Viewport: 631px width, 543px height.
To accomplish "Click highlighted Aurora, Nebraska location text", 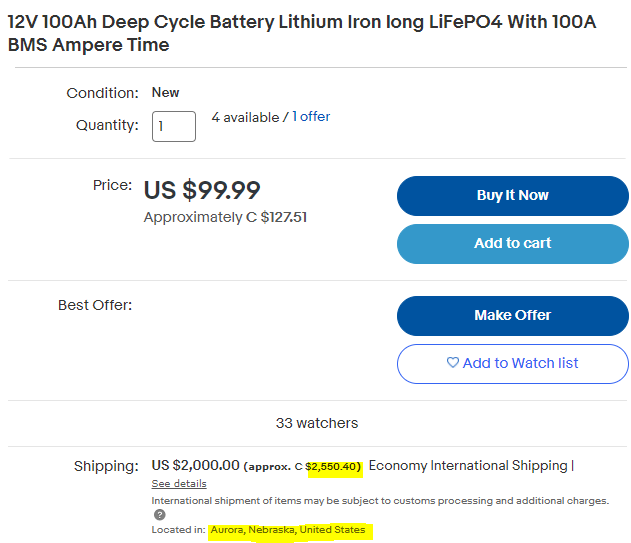I will click(x=288, y=530).
